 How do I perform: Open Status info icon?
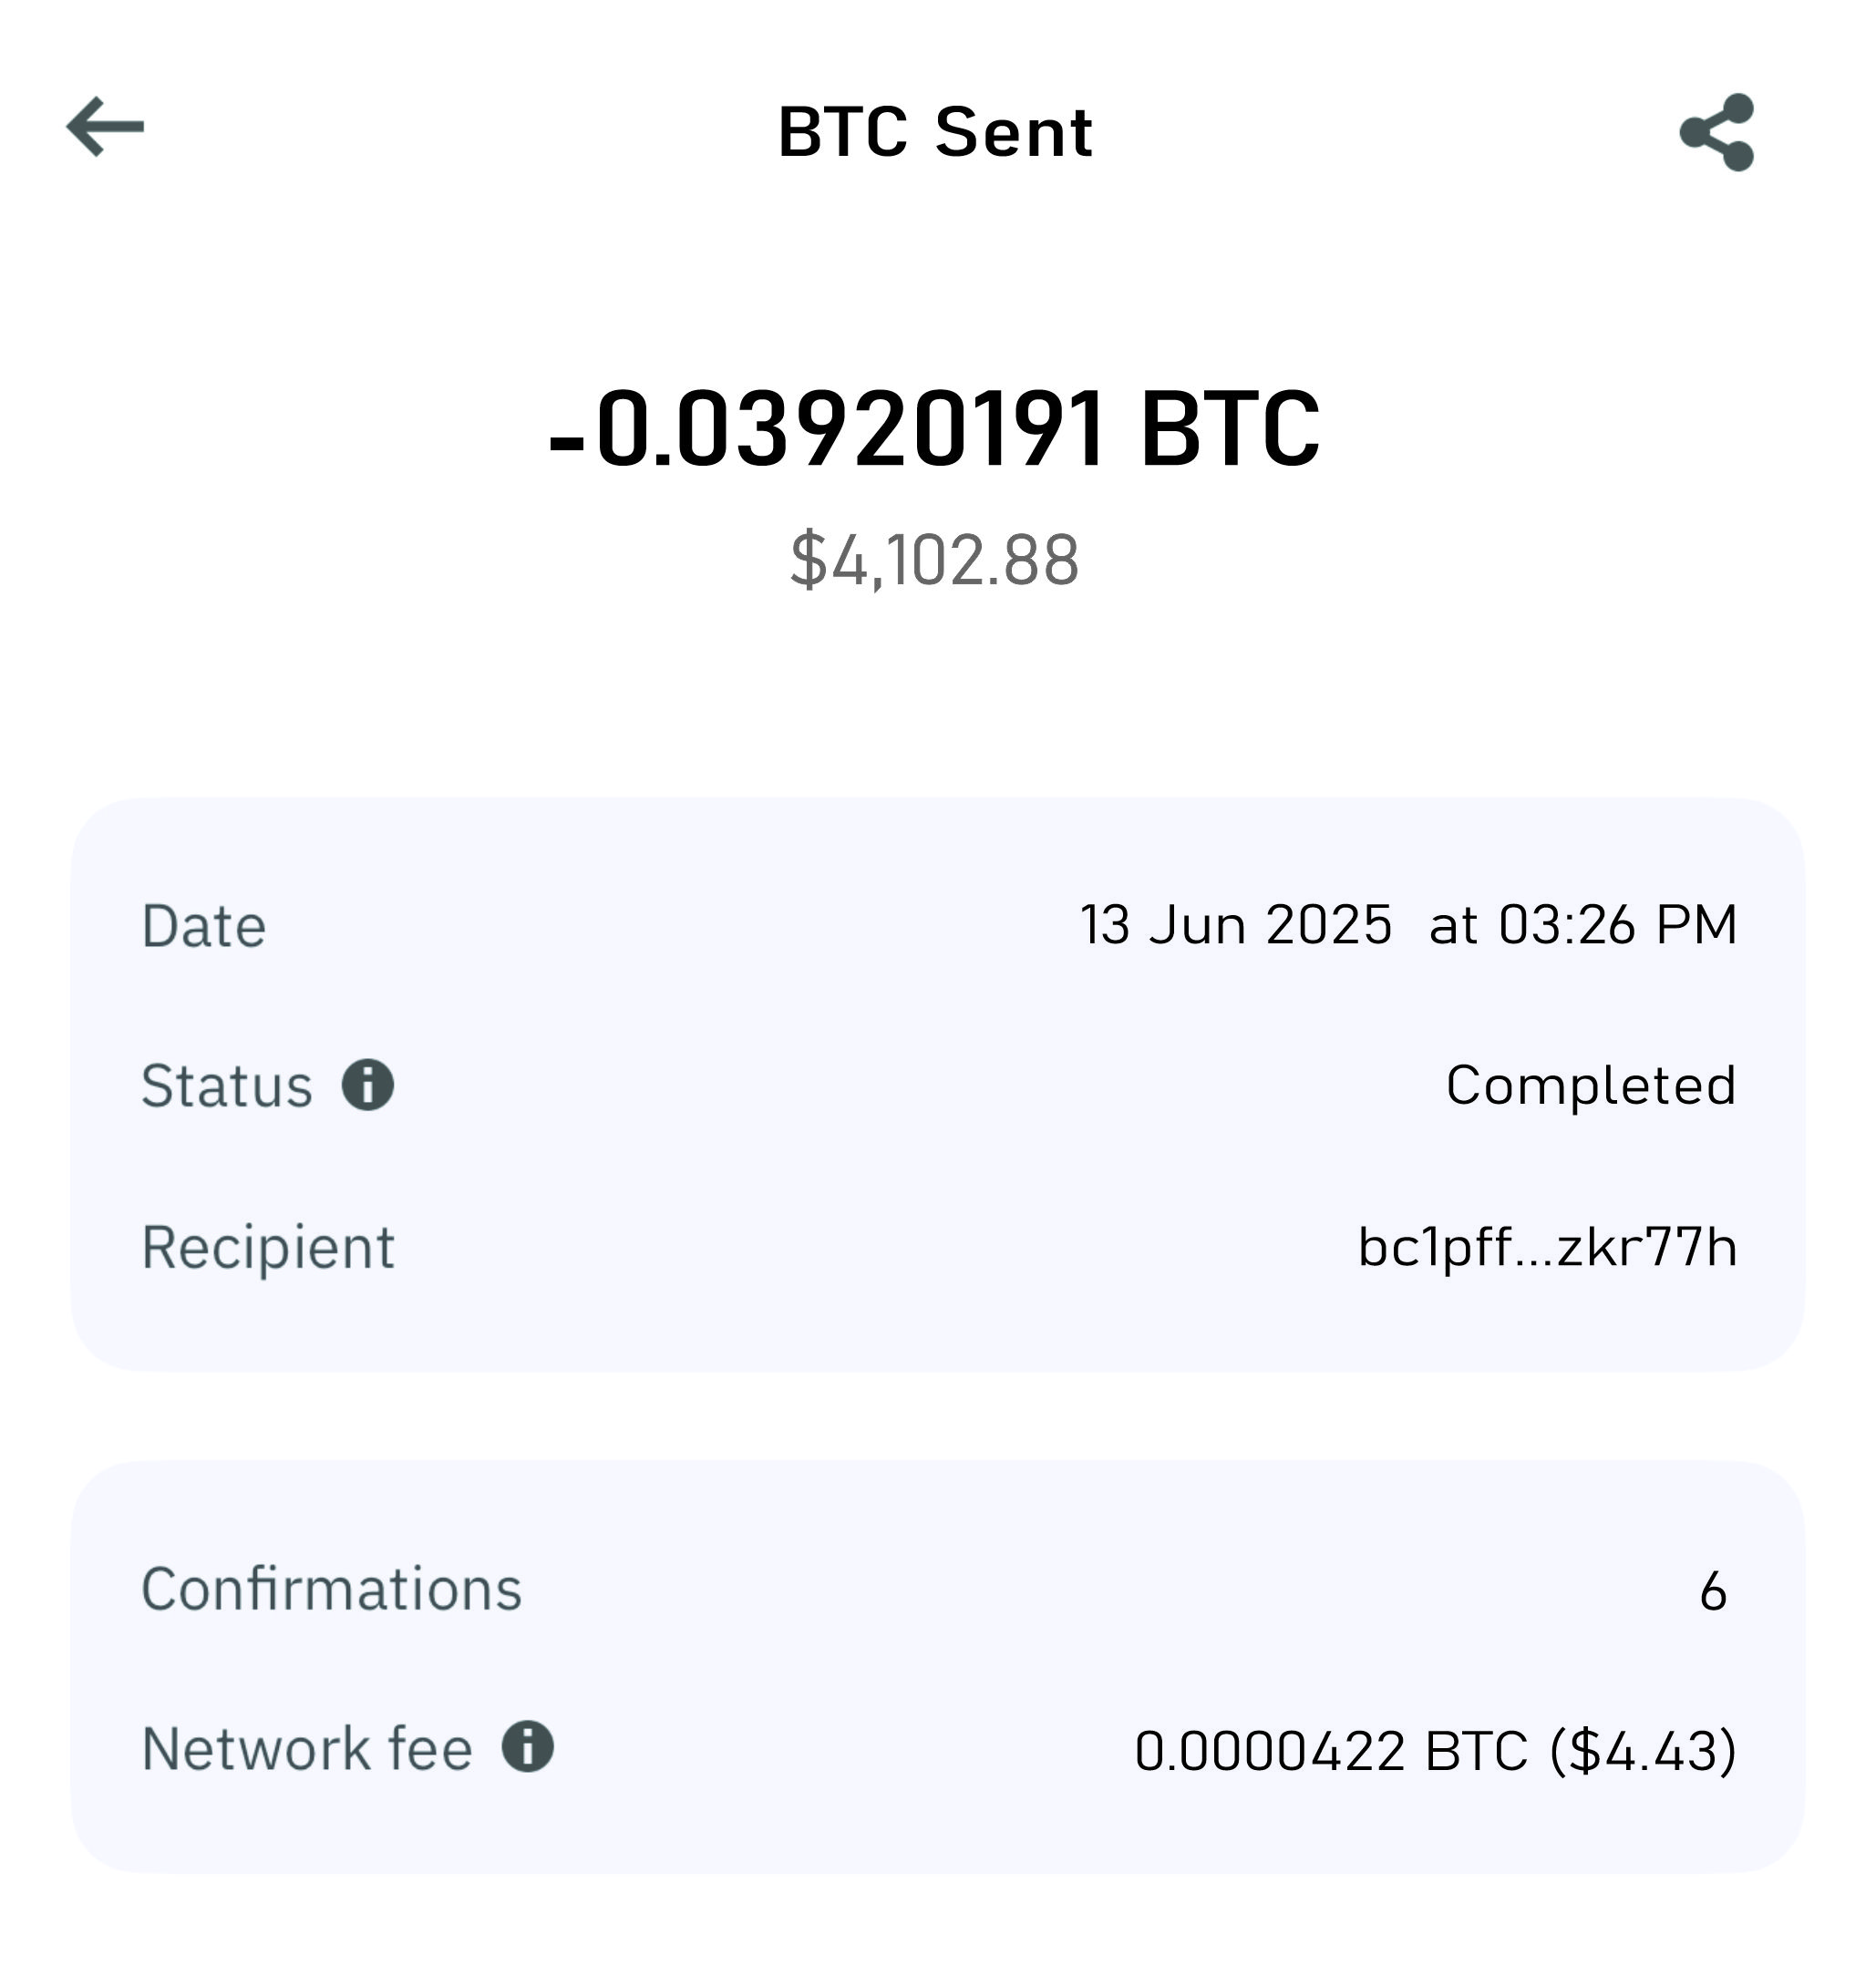point(368,1085)
